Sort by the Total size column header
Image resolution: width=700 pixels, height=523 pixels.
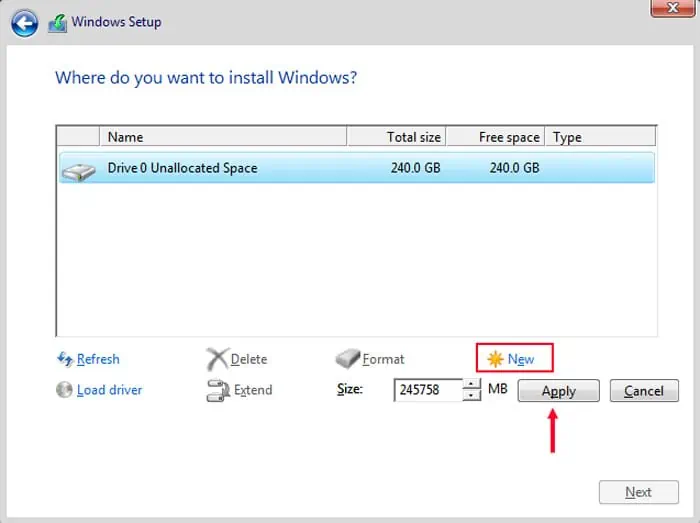pyautogui.click(x=396, y=137)
